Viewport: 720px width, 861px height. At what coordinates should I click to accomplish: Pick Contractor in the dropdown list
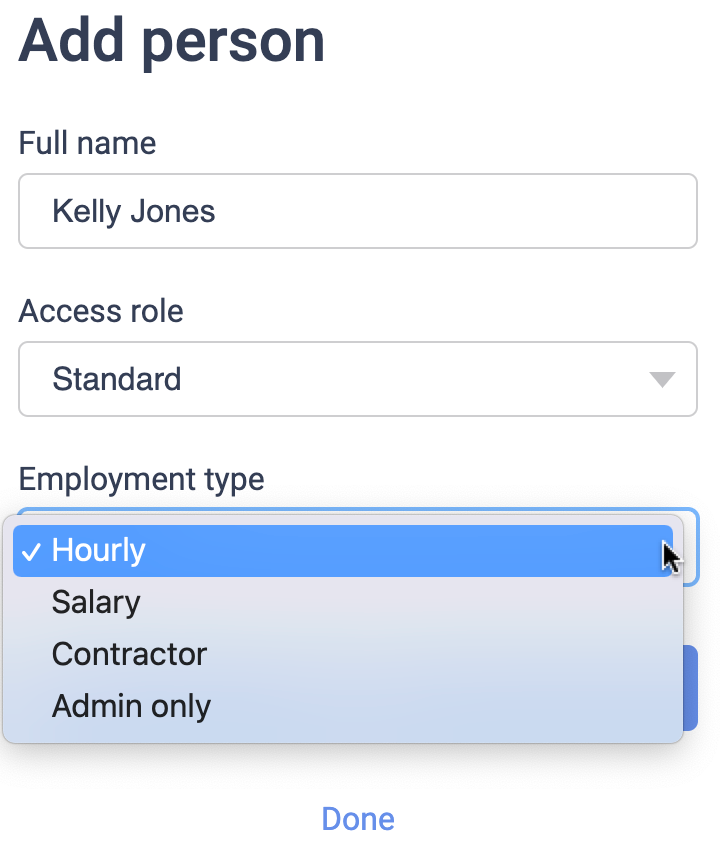pos(129,654)
